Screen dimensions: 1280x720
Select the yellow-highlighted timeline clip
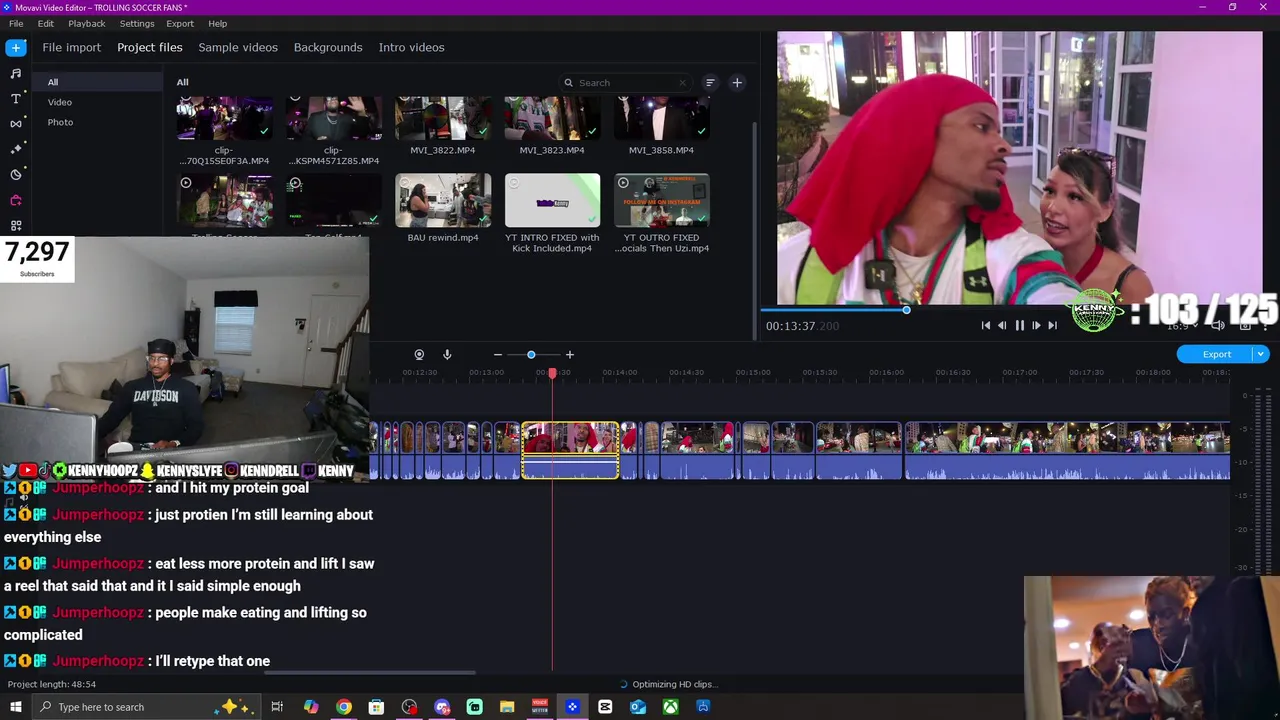(x=570, y=451)
